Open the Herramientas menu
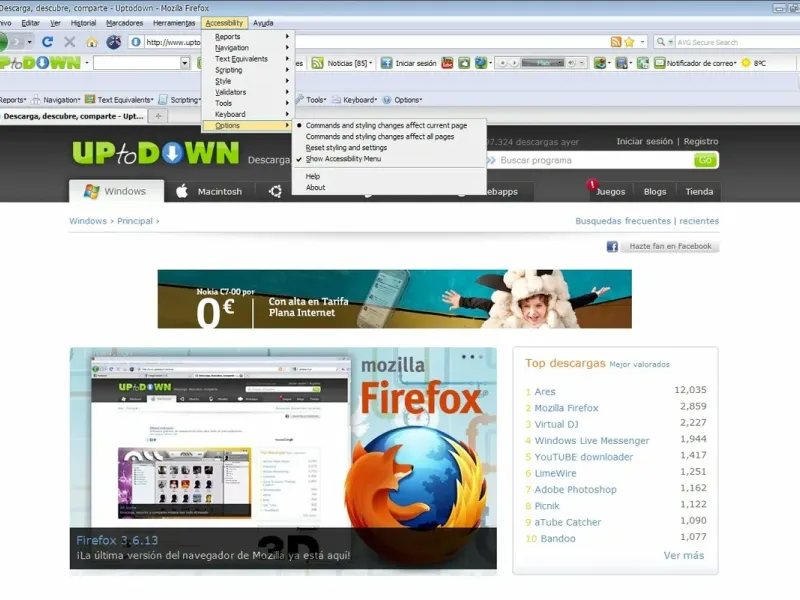800x600 pixels. pos(174,23)
